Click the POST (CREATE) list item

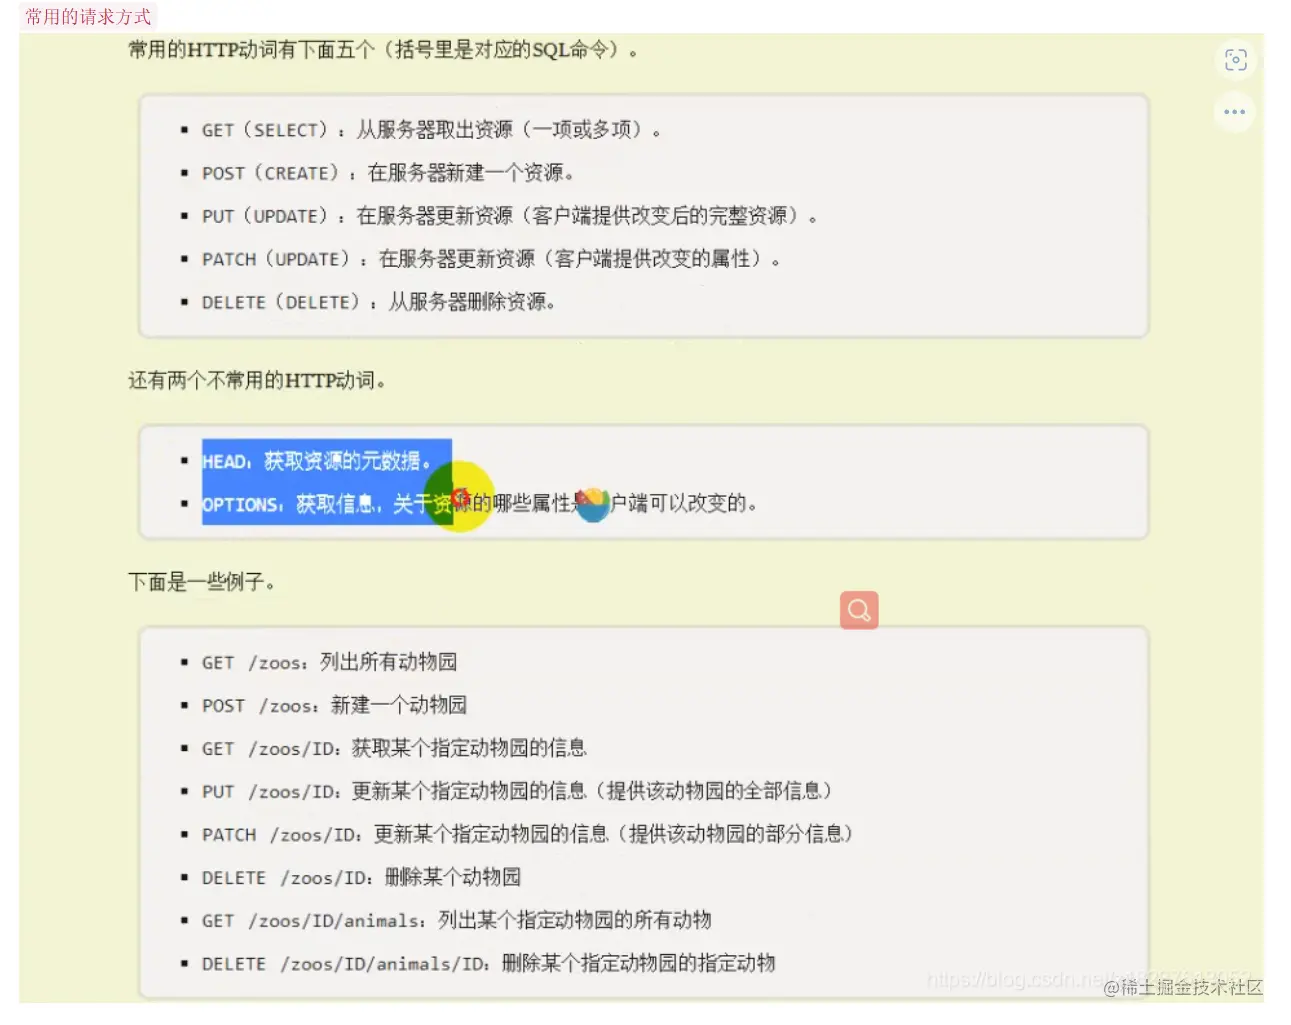pyautogui.click(x=388, y=173)
